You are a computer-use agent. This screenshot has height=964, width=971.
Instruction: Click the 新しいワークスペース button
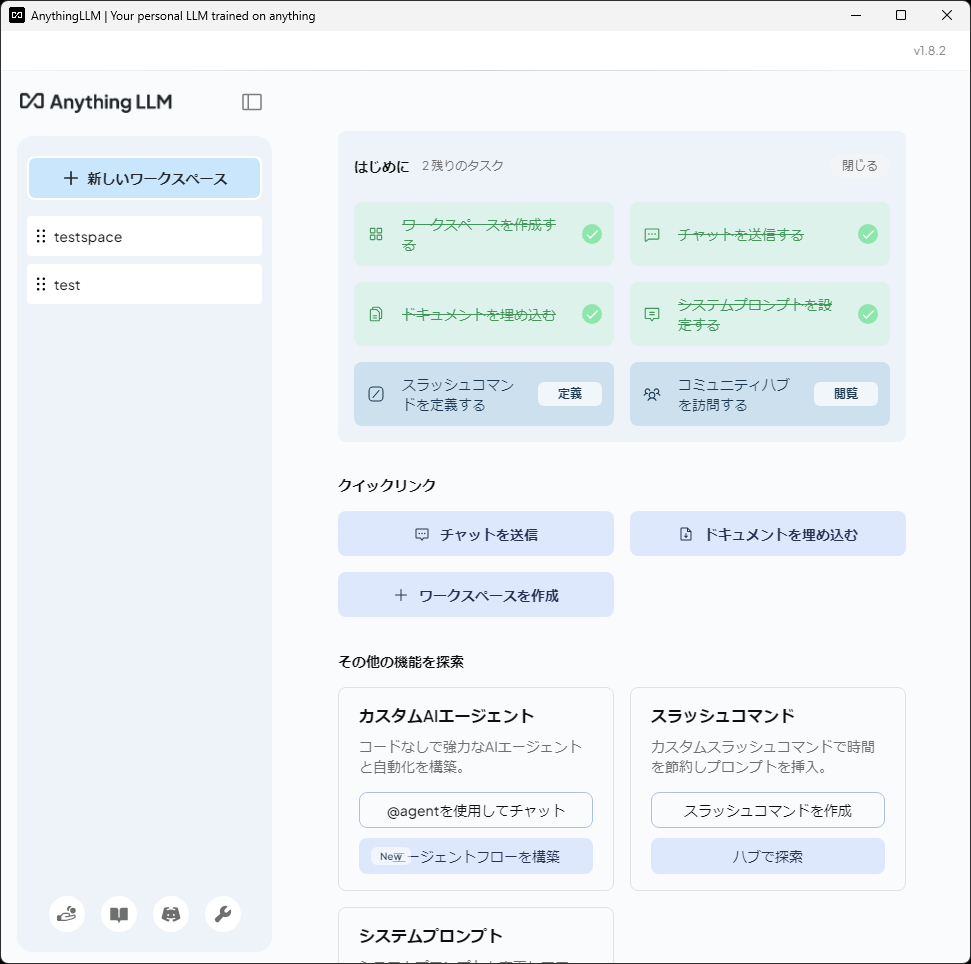coord(144,177)
